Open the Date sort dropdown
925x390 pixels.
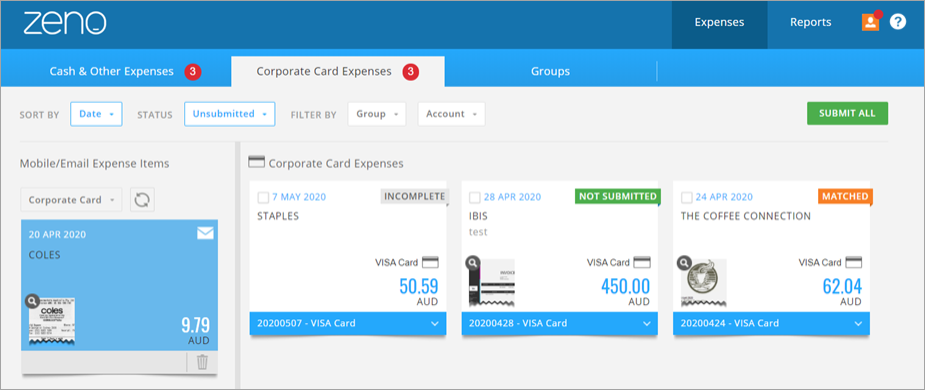pos(96,114)
